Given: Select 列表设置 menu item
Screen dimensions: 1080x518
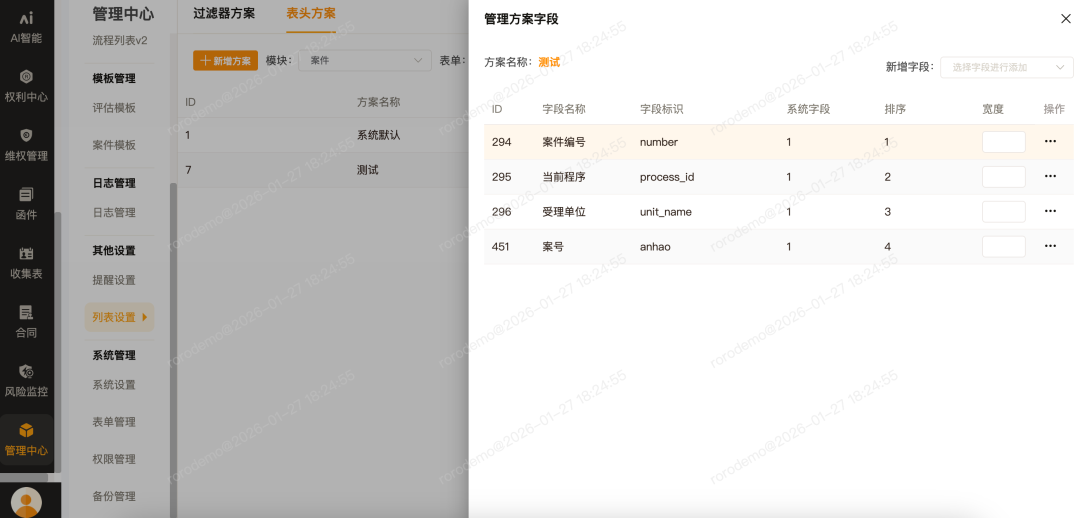Looking at the screenshot, I should pyautogui.click(x=119, y=318).
